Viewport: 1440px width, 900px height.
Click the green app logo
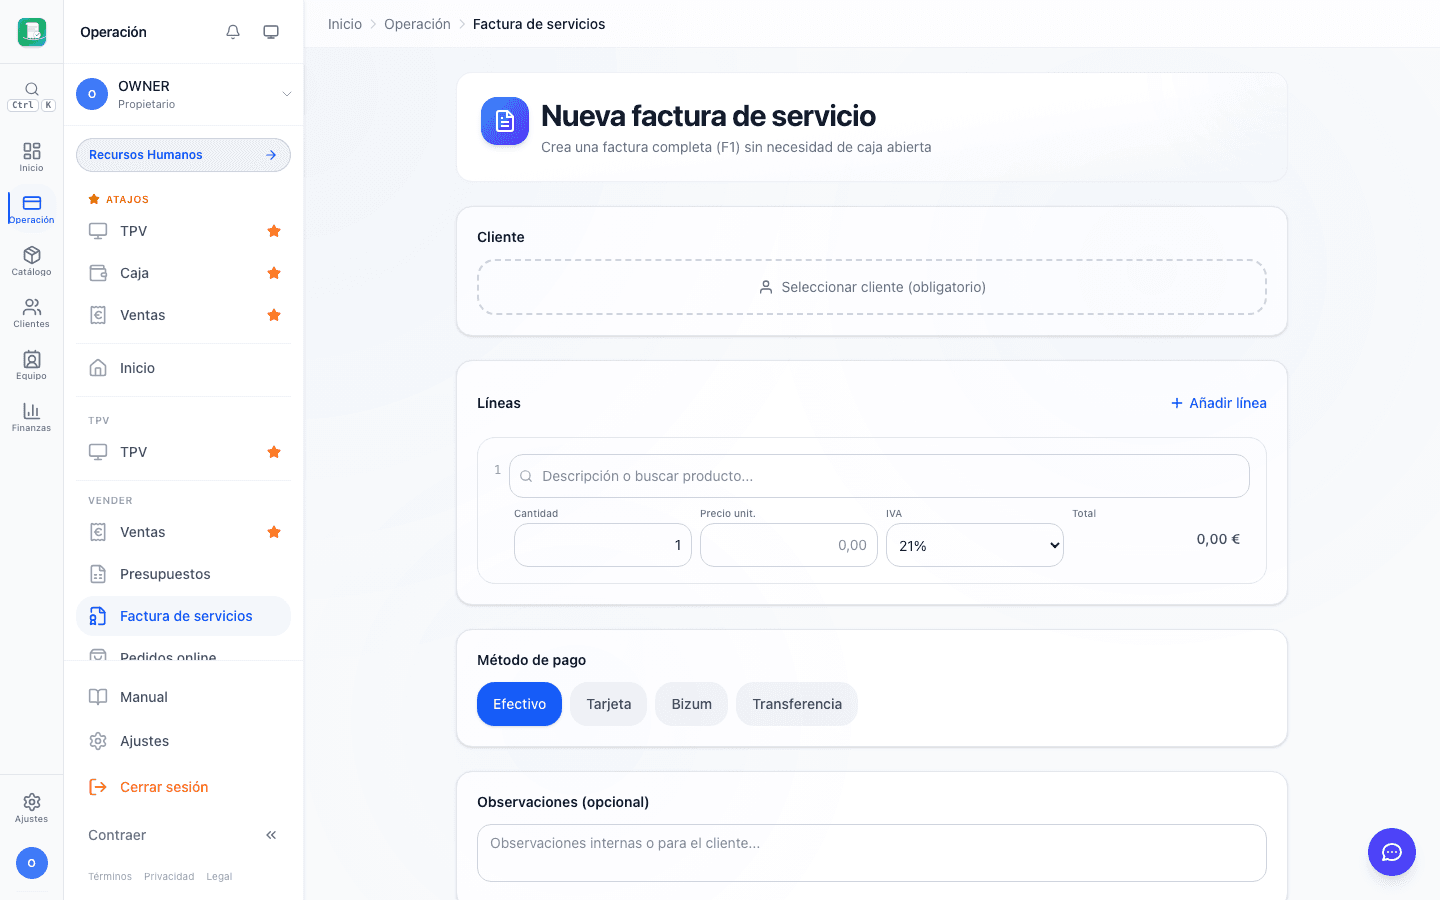pyautogui.click(x=32, y=32)
